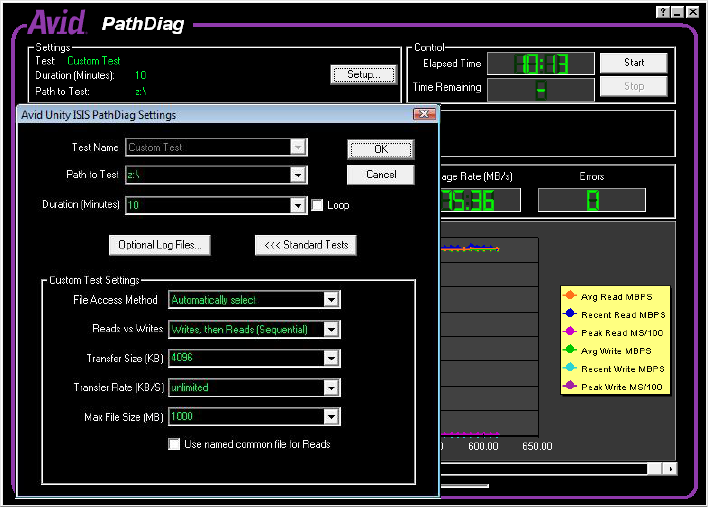Click the Peak Read MS/100 magenta marker
The width and height of the screenshot is (708, 507).
pyautogui.click(x=570, y=331)
